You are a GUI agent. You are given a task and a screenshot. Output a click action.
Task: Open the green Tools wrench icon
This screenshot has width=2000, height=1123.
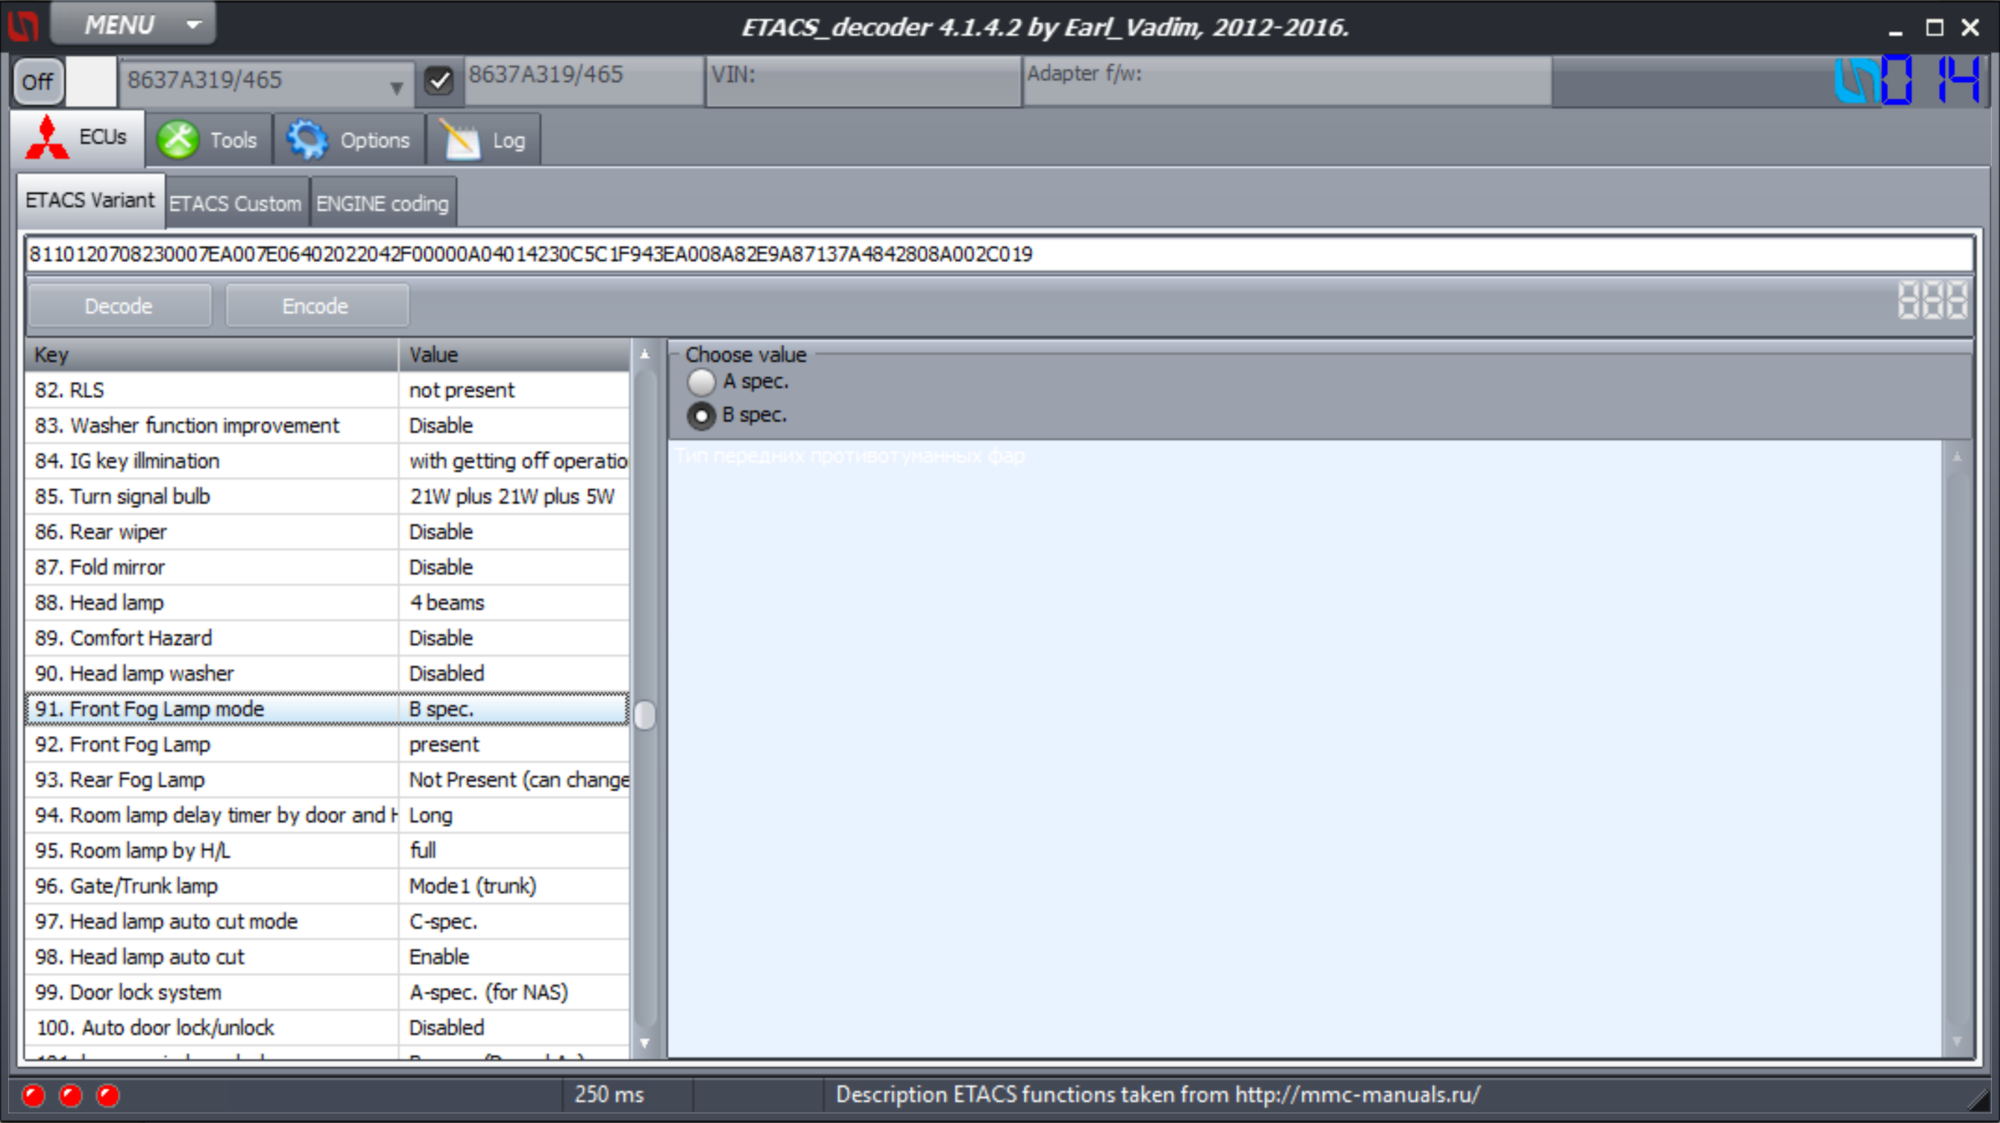point(178,140)
